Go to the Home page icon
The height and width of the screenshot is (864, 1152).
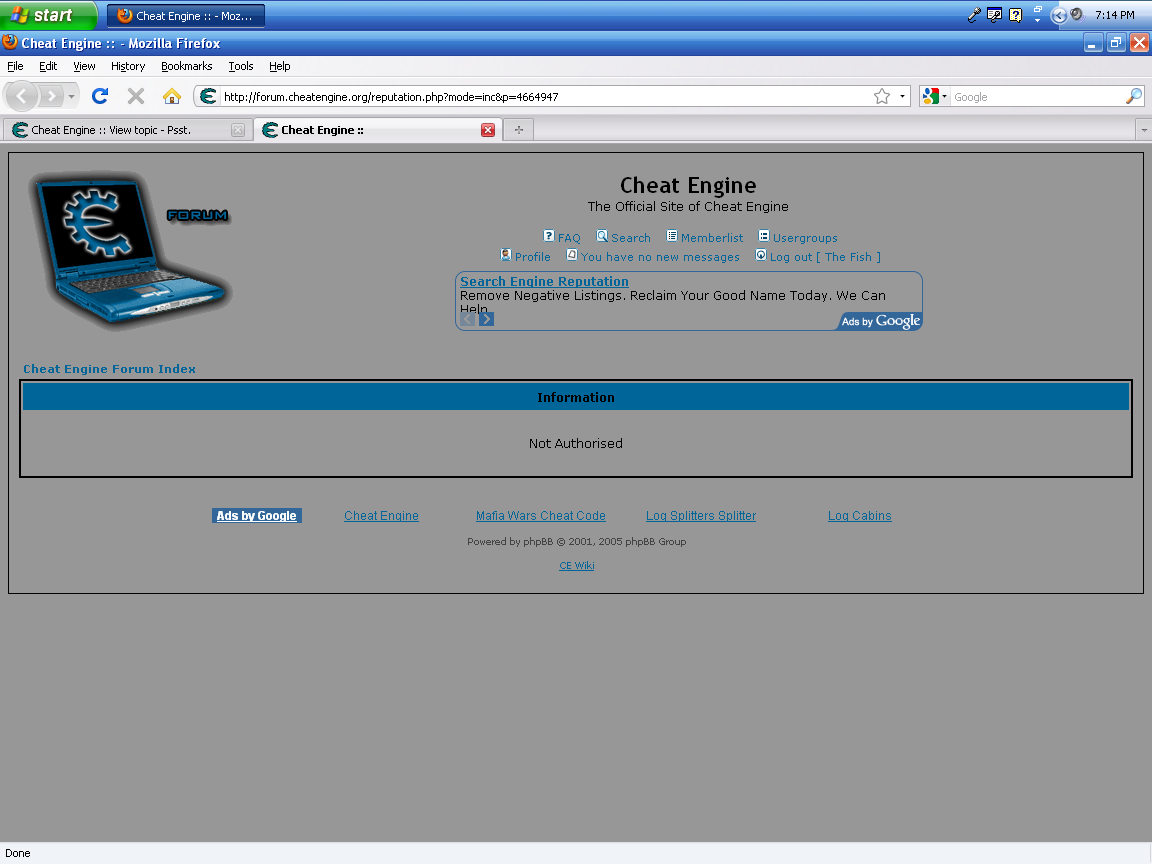pos(171,96)
